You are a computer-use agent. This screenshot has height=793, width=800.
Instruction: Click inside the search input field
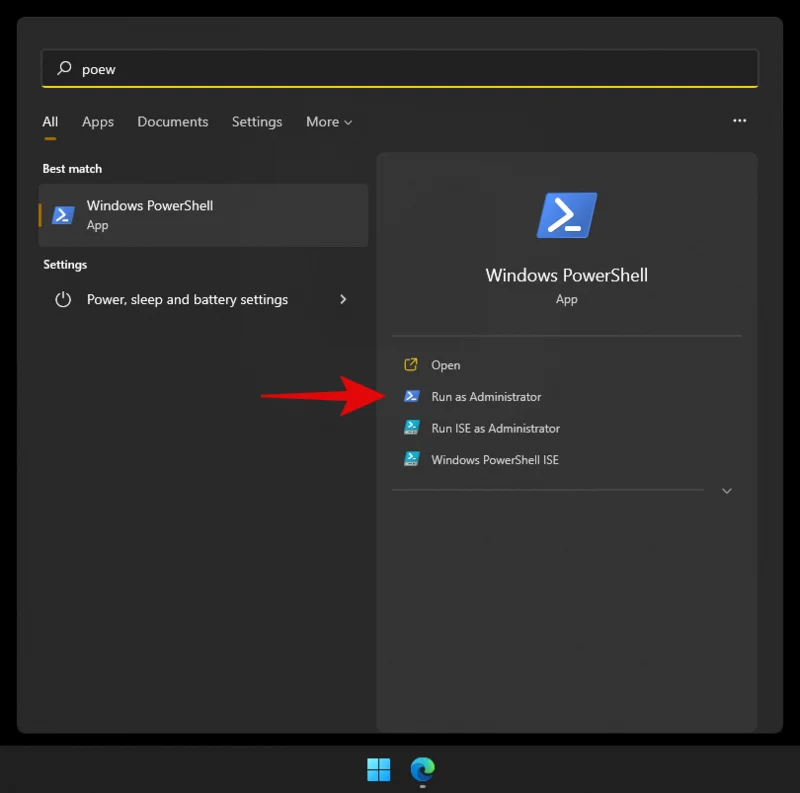coord(300,68)
